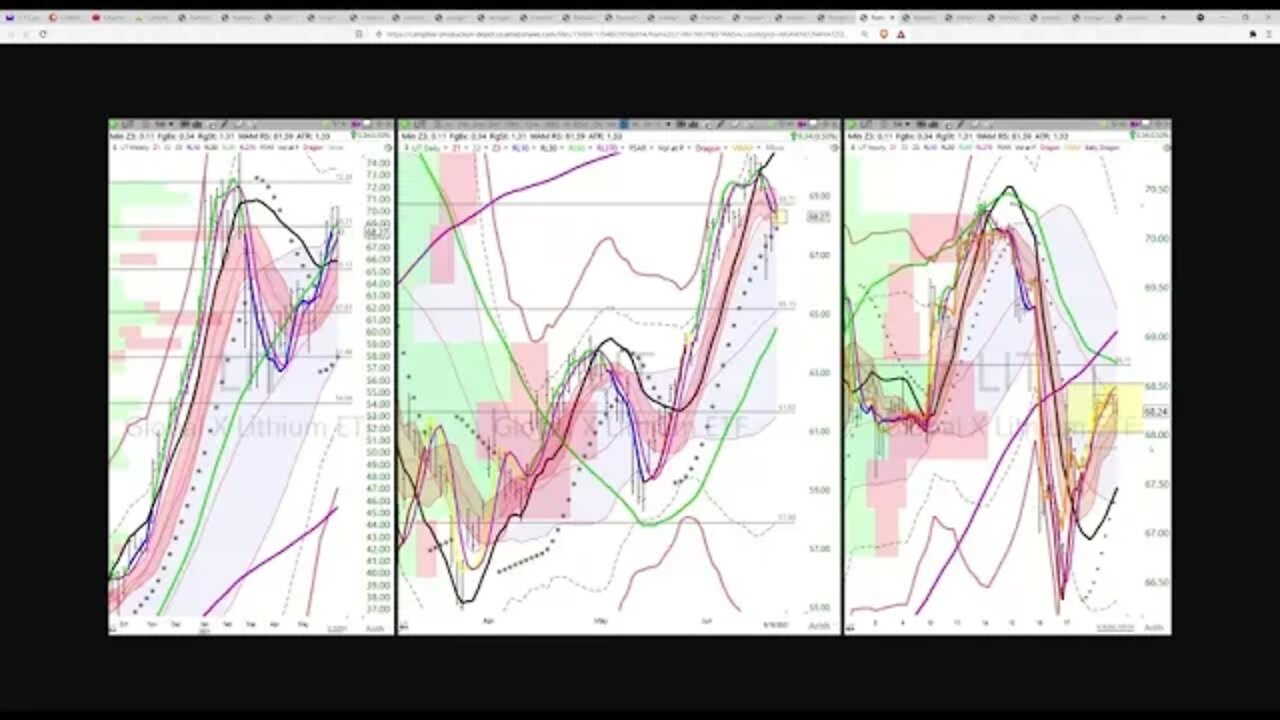This screenshot has height=720, width=1280.
Task: Click Auto scale button on daily chart
Action: tap(821, 627)
